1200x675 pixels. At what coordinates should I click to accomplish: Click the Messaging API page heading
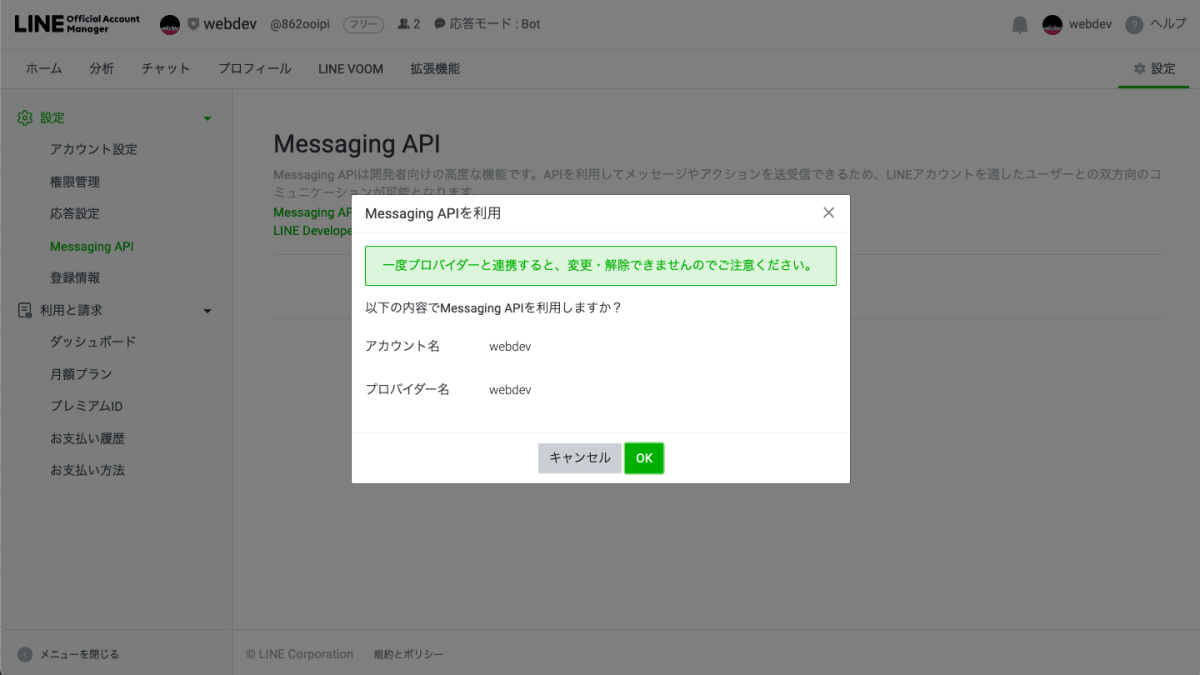pos(357,144)
